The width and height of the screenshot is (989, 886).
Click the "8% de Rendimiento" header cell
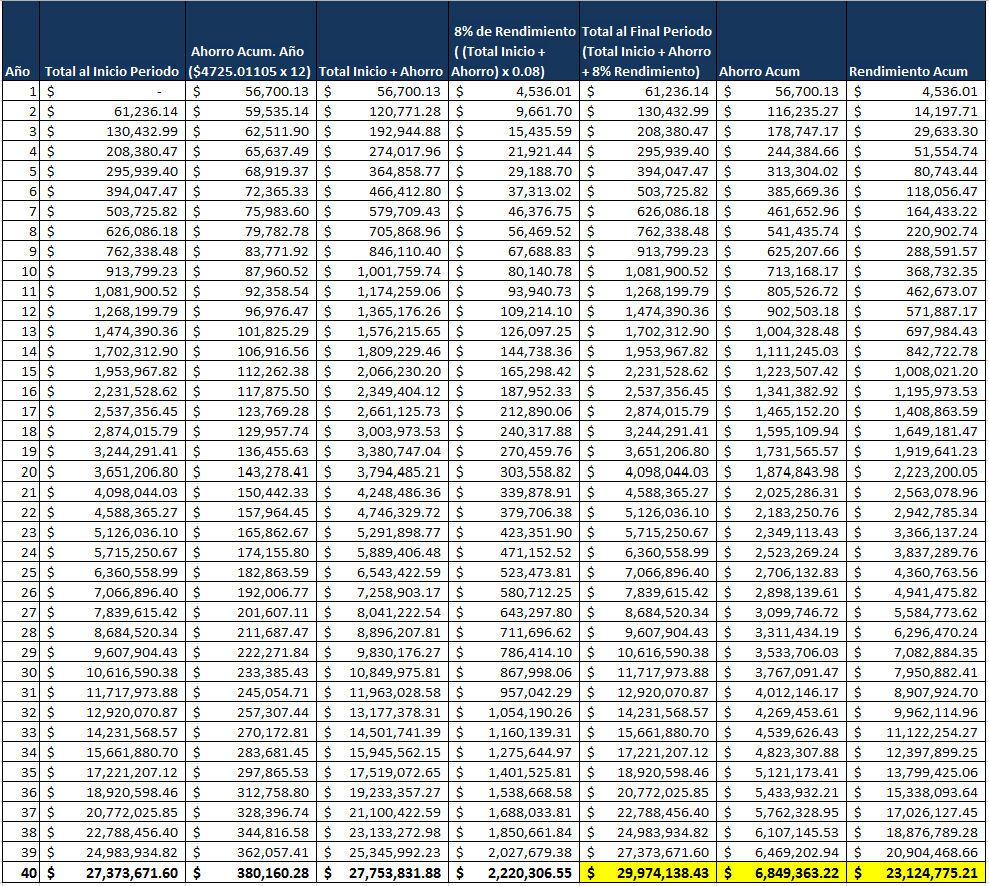click(x=513, y=51)
